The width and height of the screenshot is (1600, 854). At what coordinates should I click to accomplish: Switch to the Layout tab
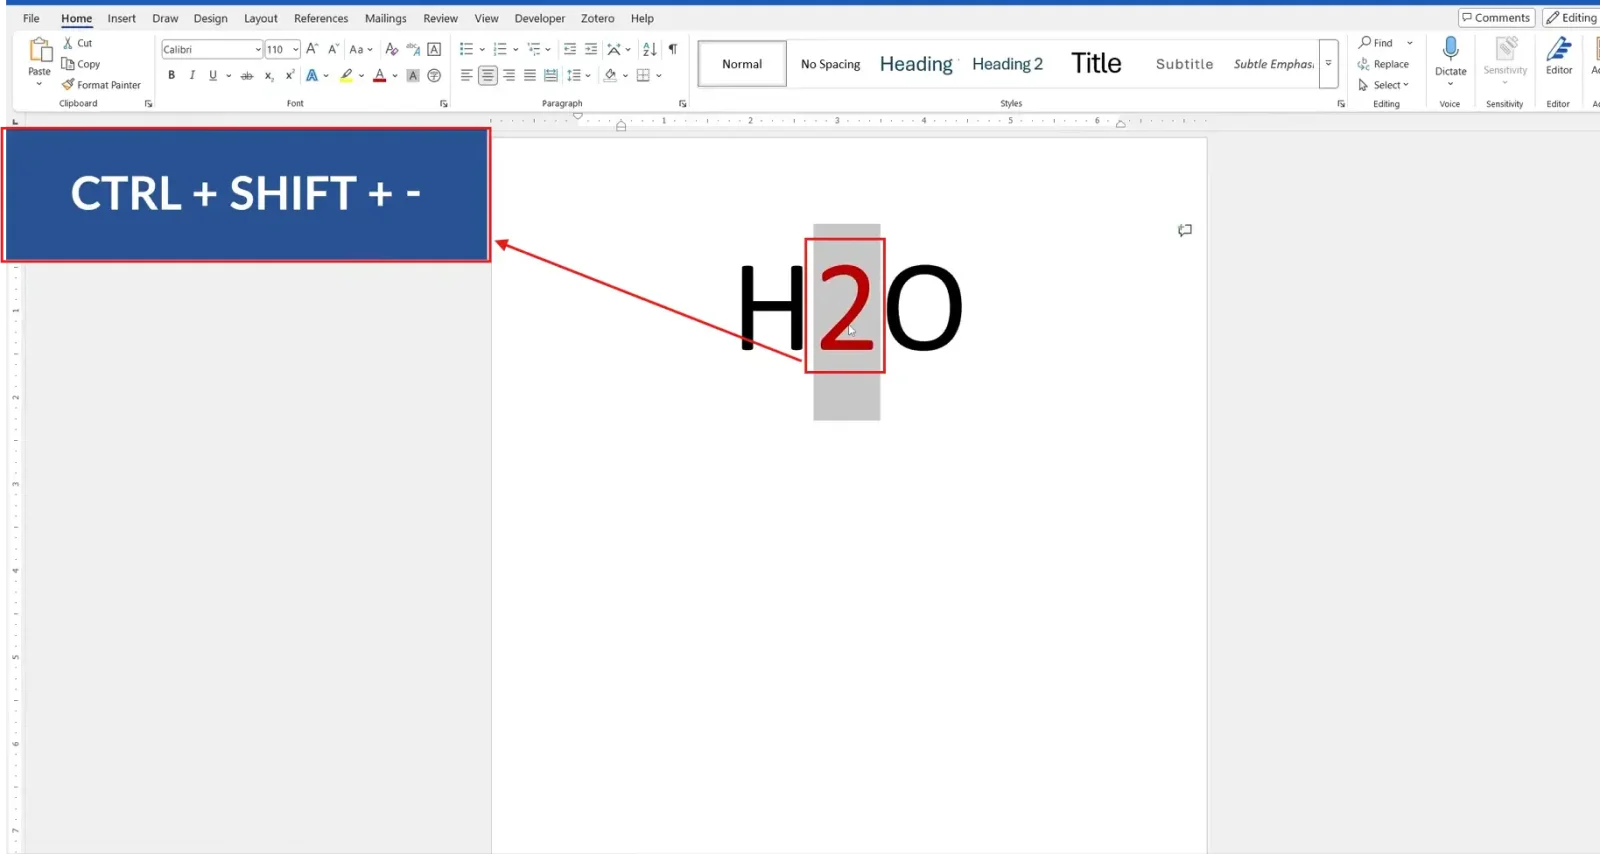(x=261, y=18)
